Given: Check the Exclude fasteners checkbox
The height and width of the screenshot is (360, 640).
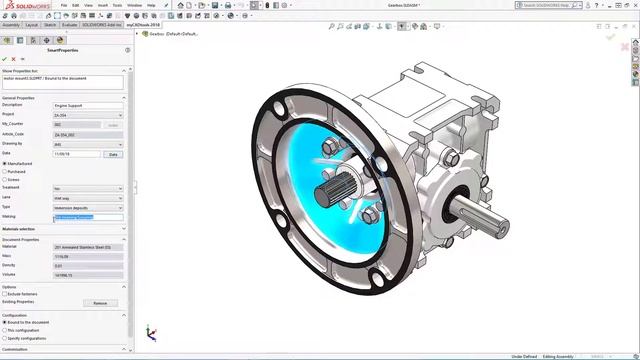Looking at the screenshot, I should (4, 294).
